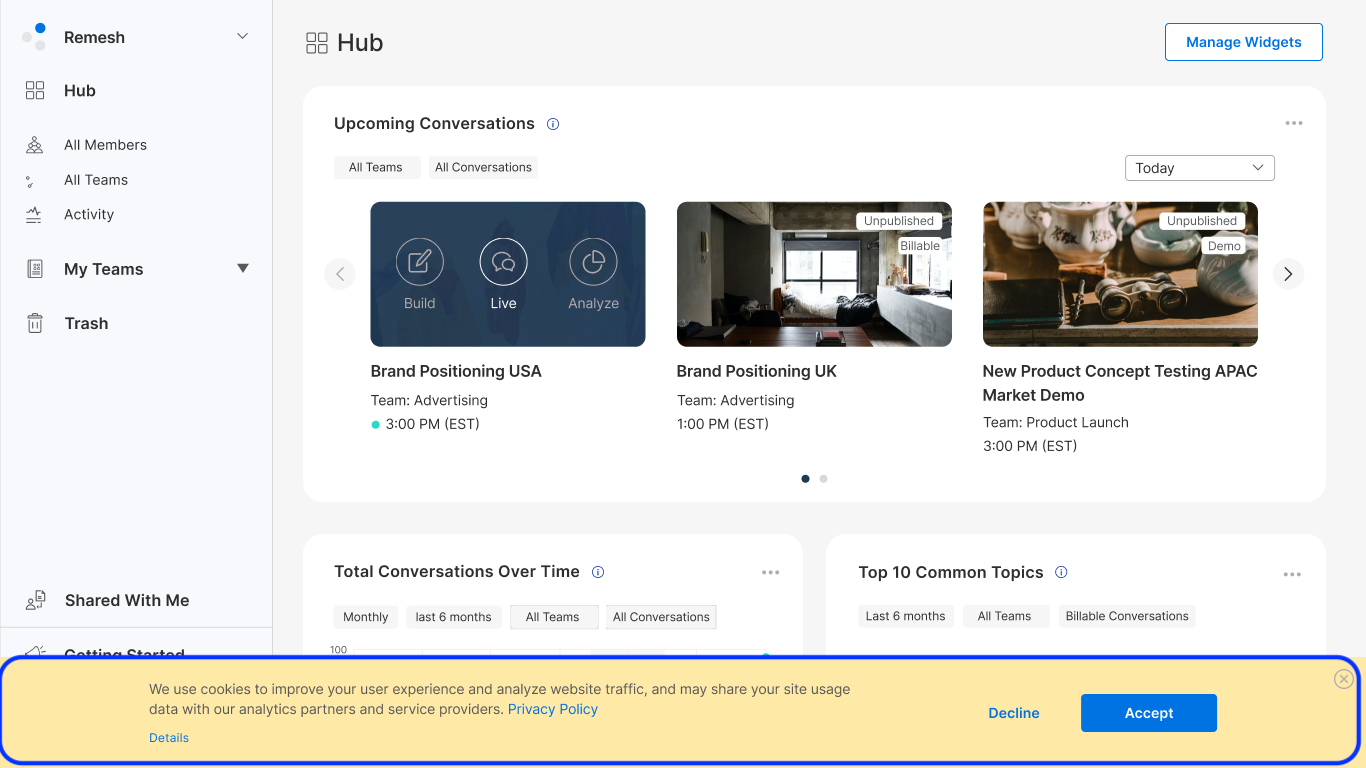Click the Activity chart icon
Viewport: 1366px width, 768px height.
click(x=34, y=215)
